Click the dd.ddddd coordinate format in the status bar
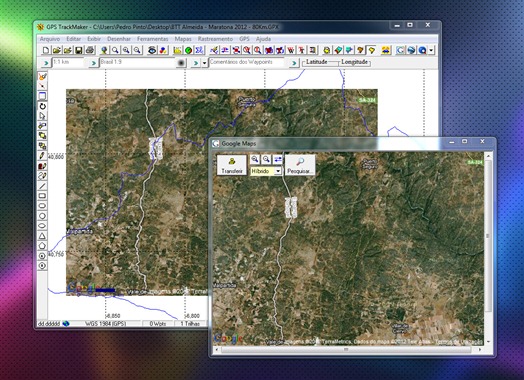The height and width of the screenshot is (380, 524). click(x=48, y=324)
